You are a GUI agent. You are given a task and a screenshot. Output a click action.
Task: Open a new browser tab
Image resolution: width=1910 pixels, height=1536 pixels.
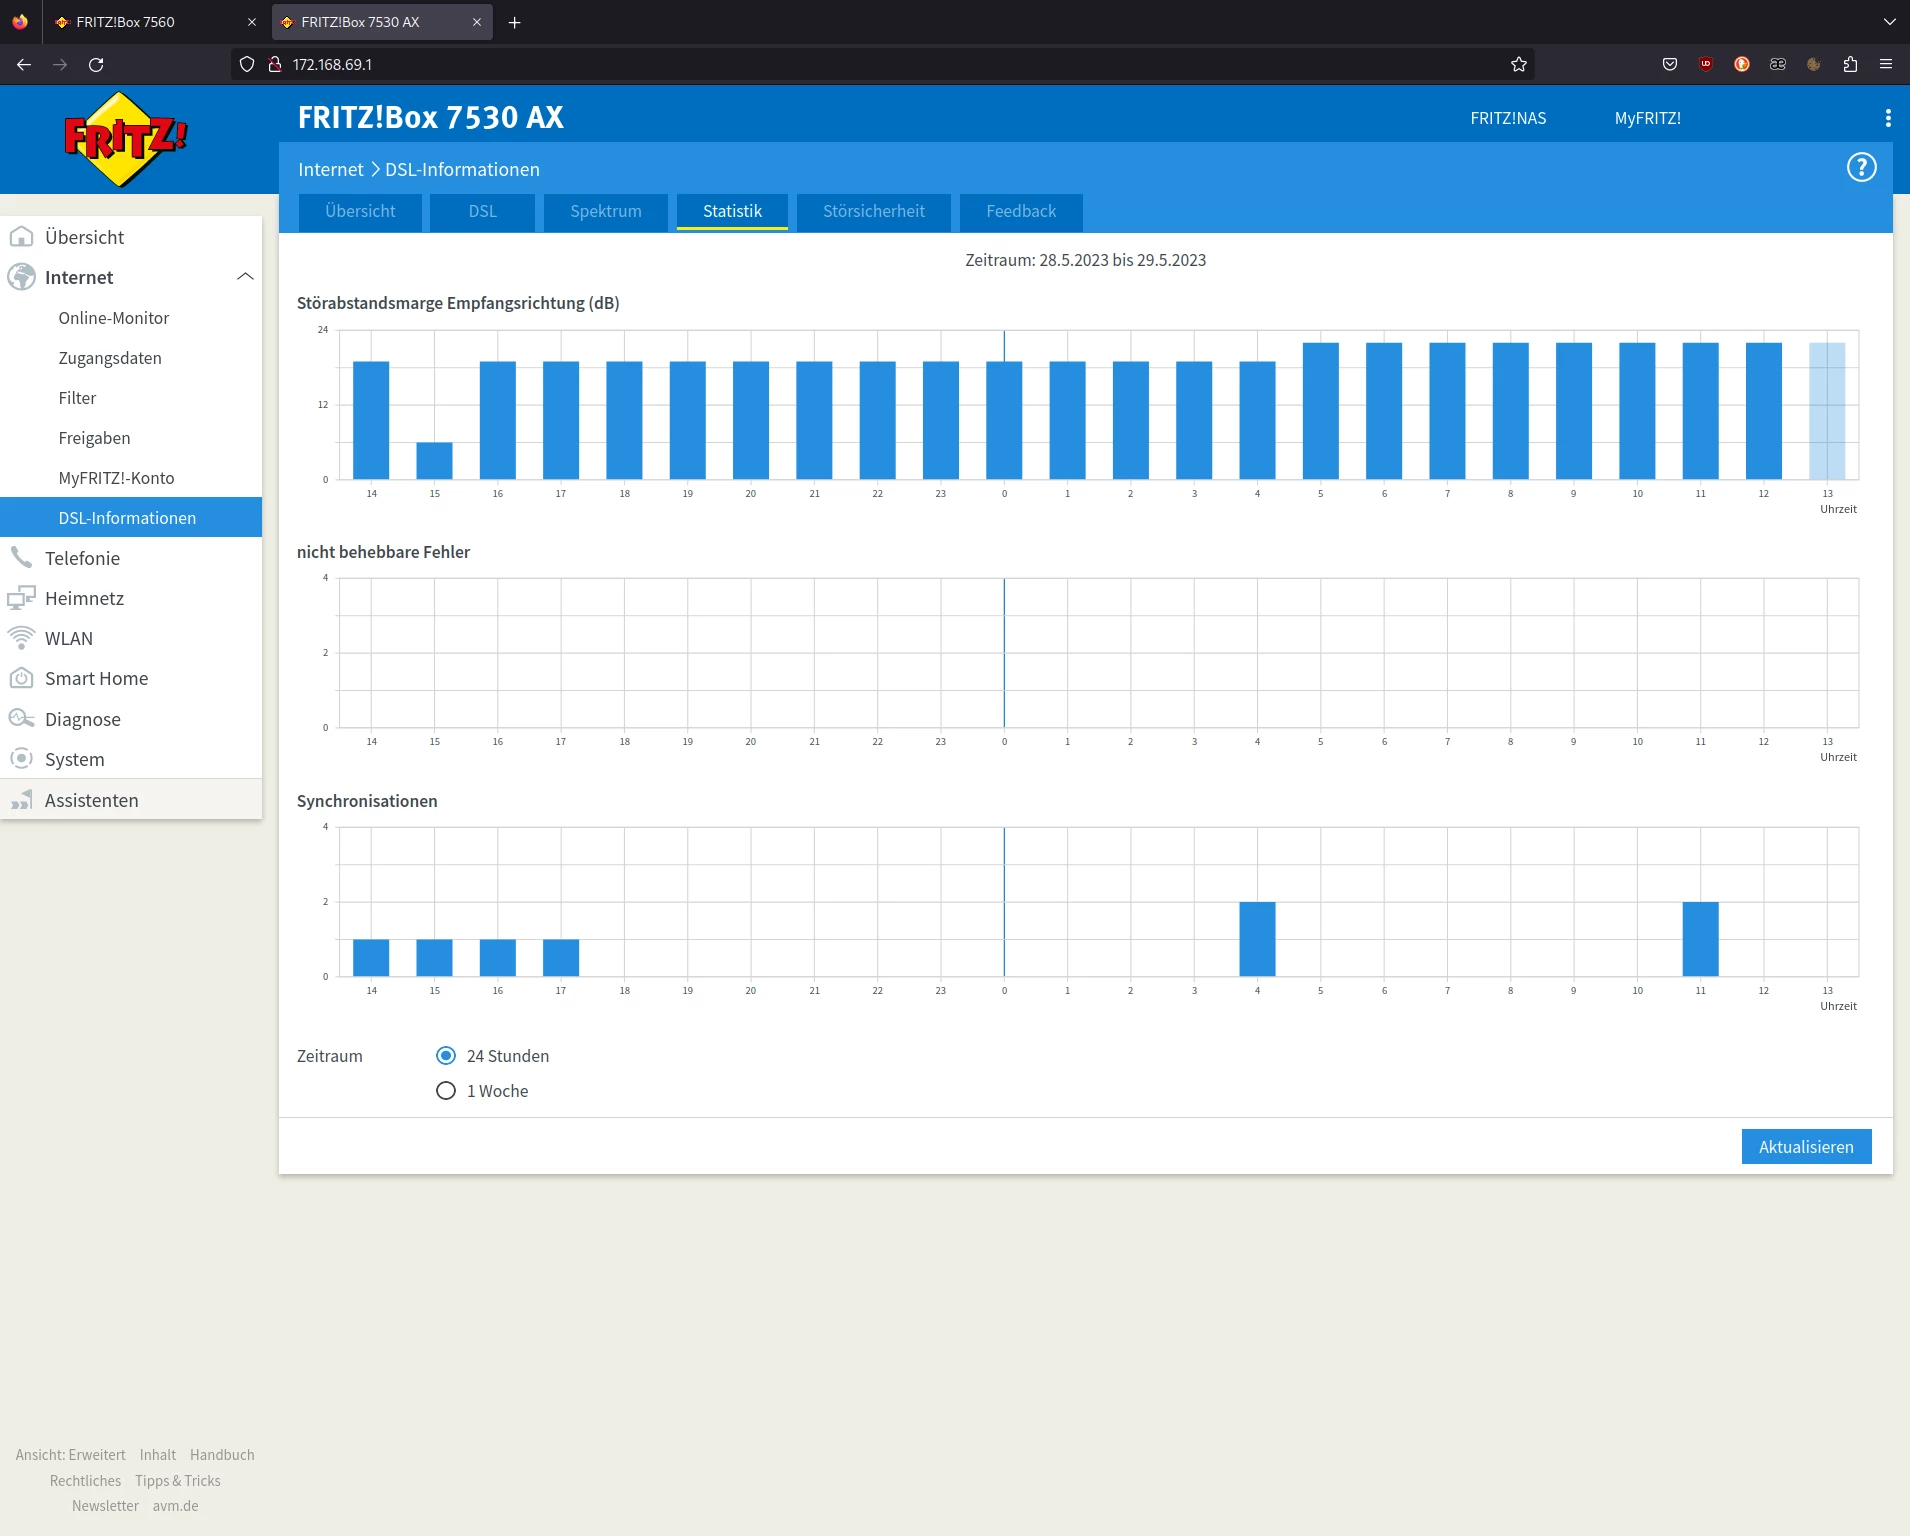pos(515,22)
